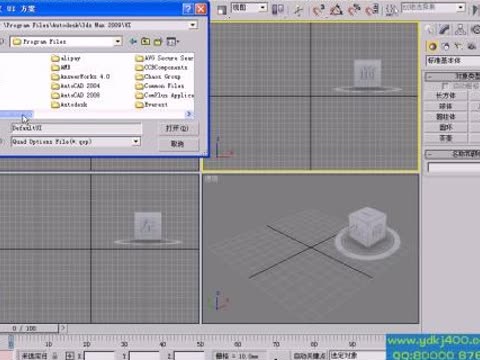The width and height of the screenshot is (480, 360).
Task: Toggle the Percent Snap icon
Action: tap(354, 10)
